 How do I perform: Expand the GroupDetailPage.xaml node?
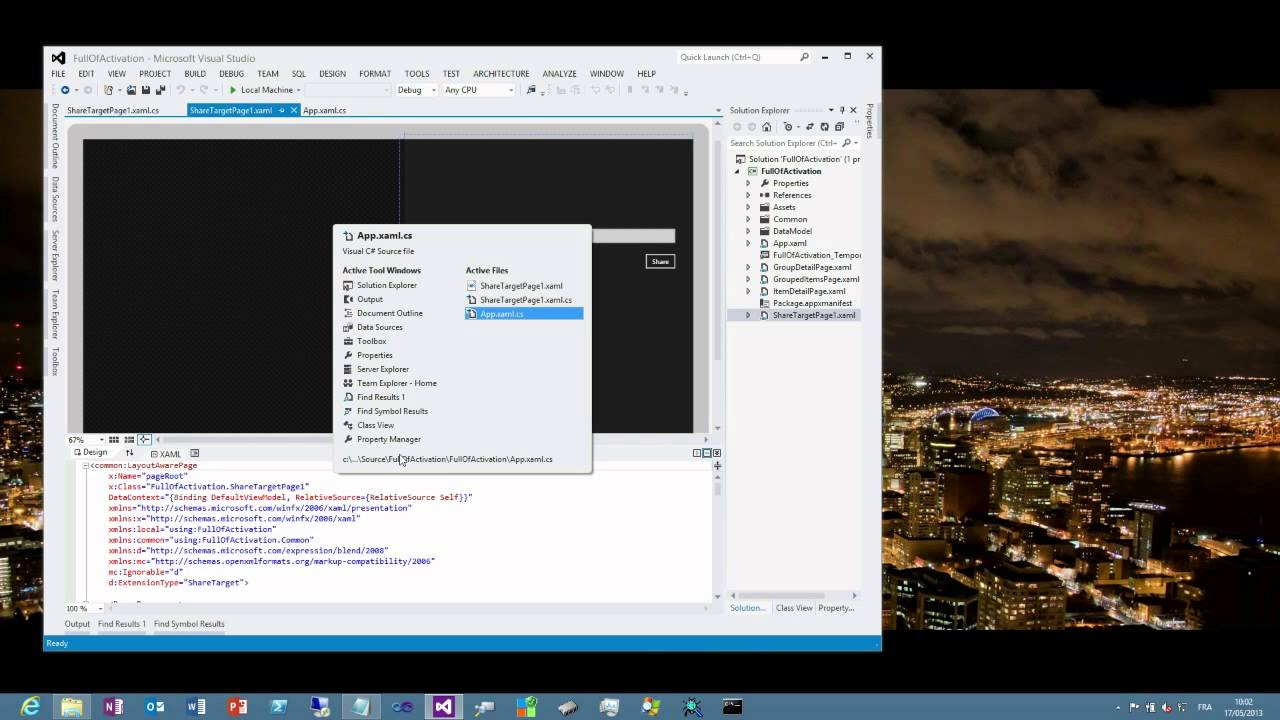coord(748,267)
